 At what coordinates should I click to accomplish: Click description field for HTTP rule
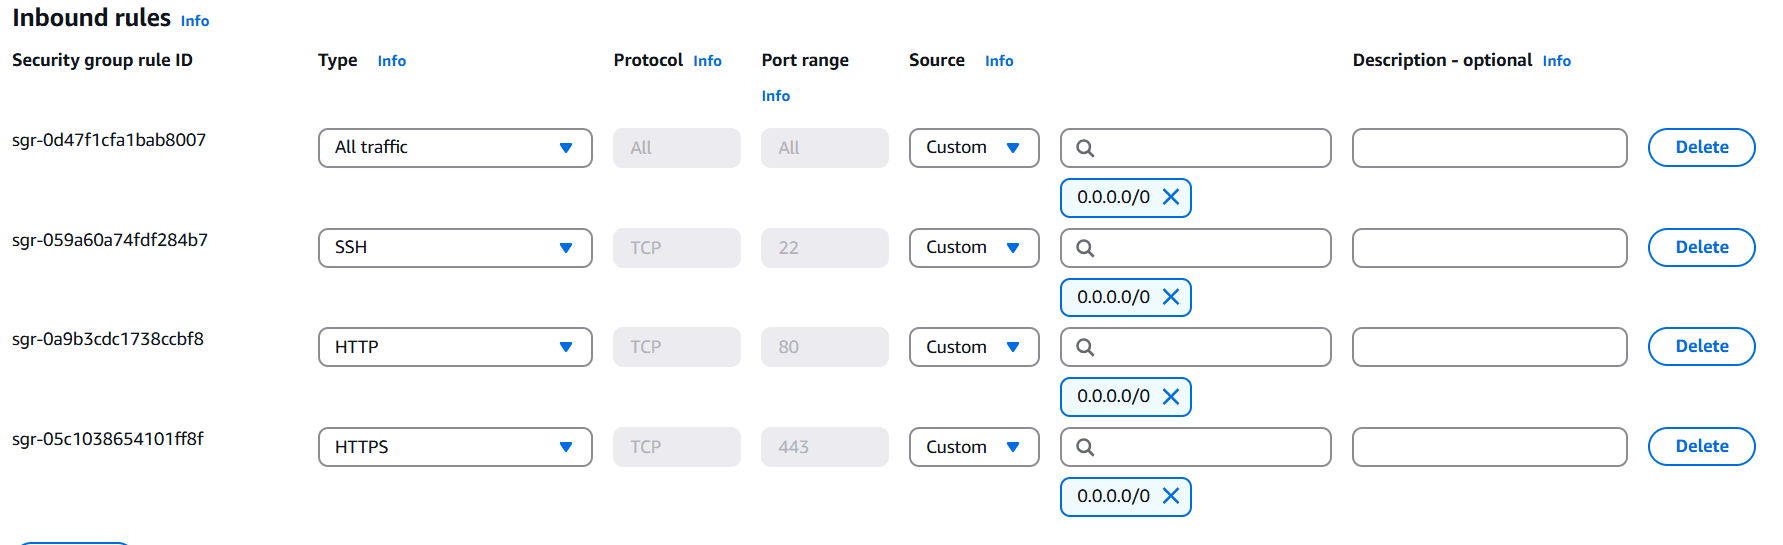pos(1488,347)
